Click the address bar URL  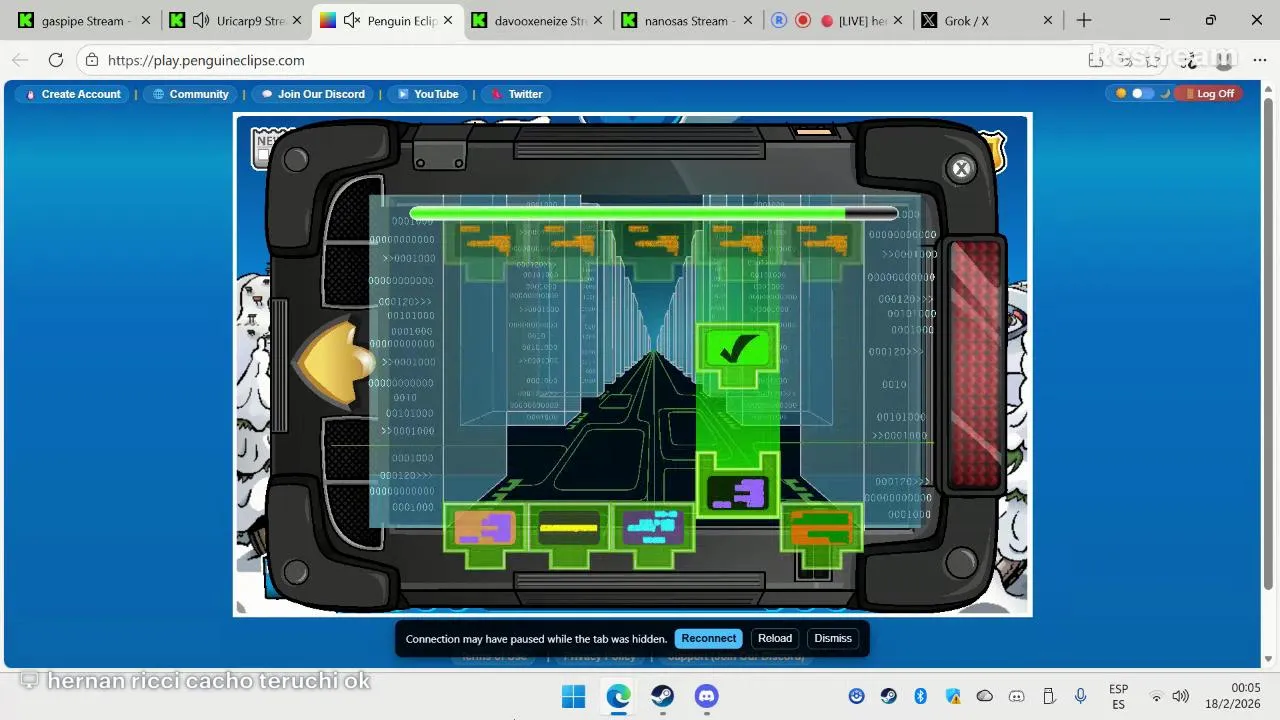click(206, 60)
